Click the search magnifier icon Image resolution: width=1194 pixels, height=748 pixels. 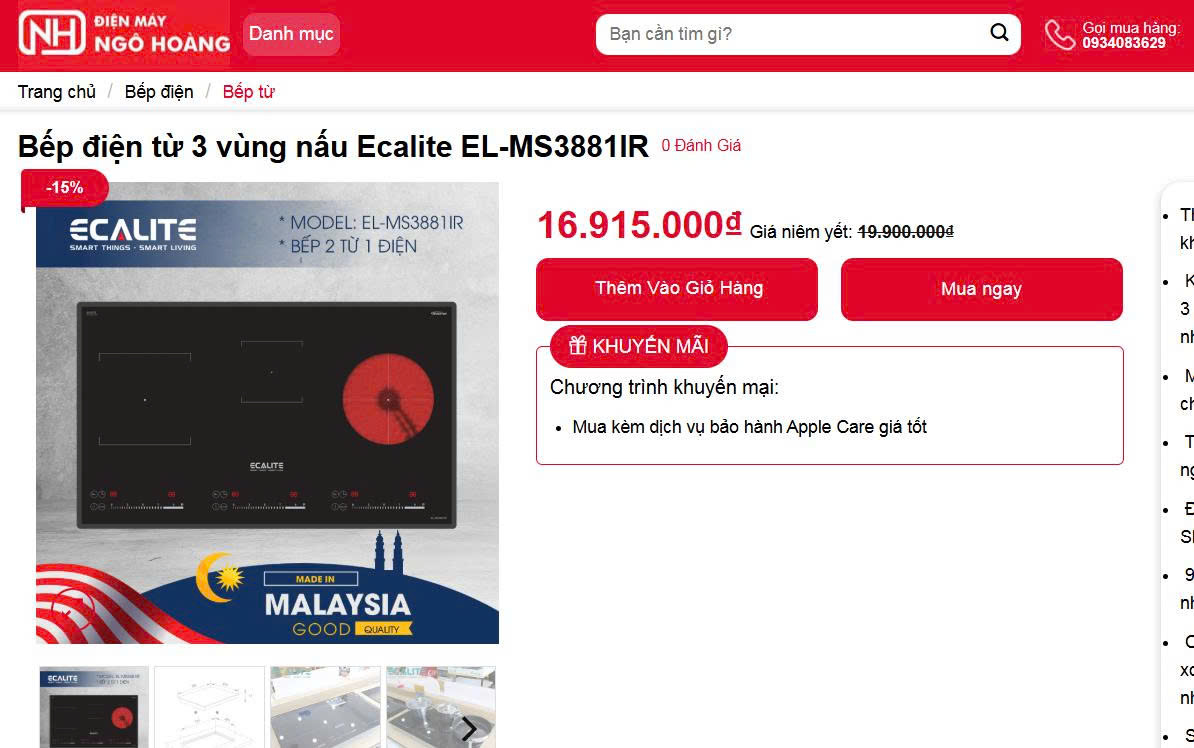tap(999, 33)
